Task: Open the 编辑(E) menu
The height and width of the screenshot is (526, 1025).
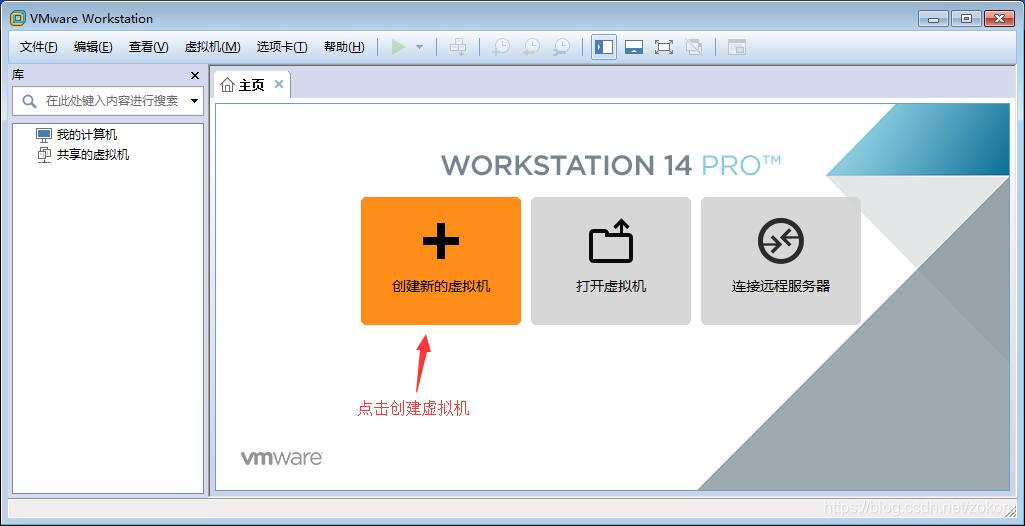Action: [93, 47]
